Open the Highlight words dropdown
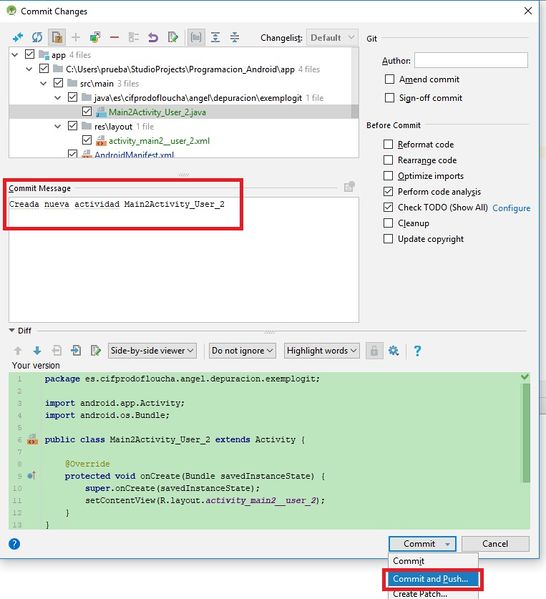Screen dimensions: 546x599 322,351
